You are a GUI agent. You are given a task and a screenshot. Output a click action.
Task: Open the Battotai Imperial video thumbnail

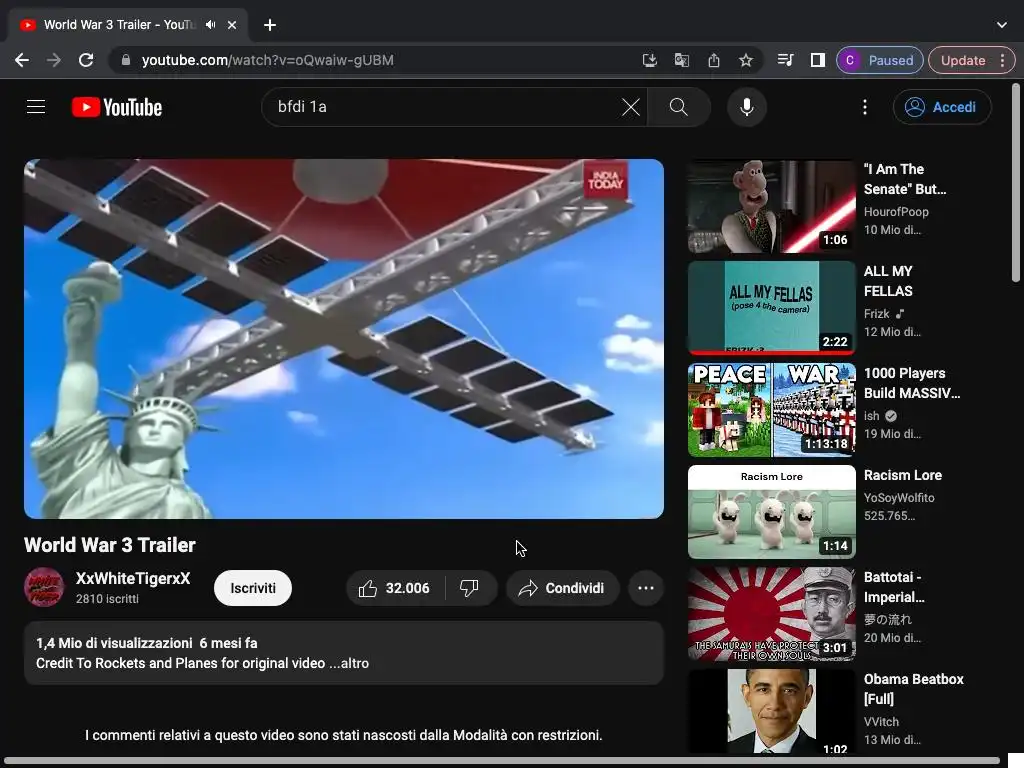tap(771, 613)
